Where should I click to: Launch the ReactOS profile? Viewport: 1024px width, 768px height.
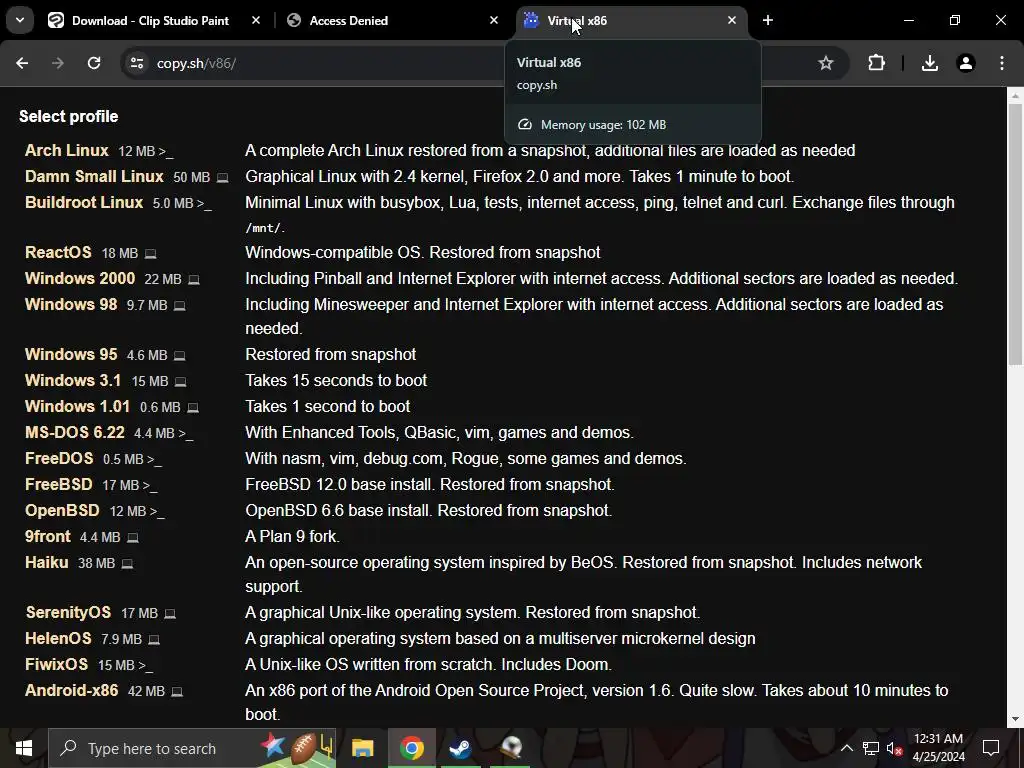coord(58,252)
